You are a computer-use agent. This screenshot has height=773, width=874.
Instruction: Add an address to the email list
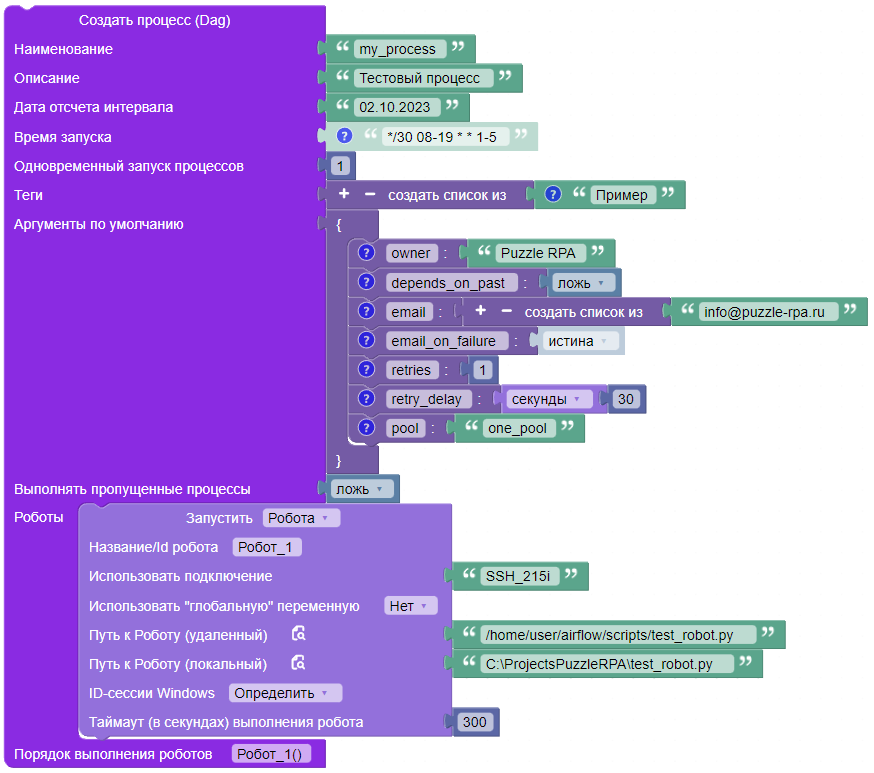click(480, 310)
